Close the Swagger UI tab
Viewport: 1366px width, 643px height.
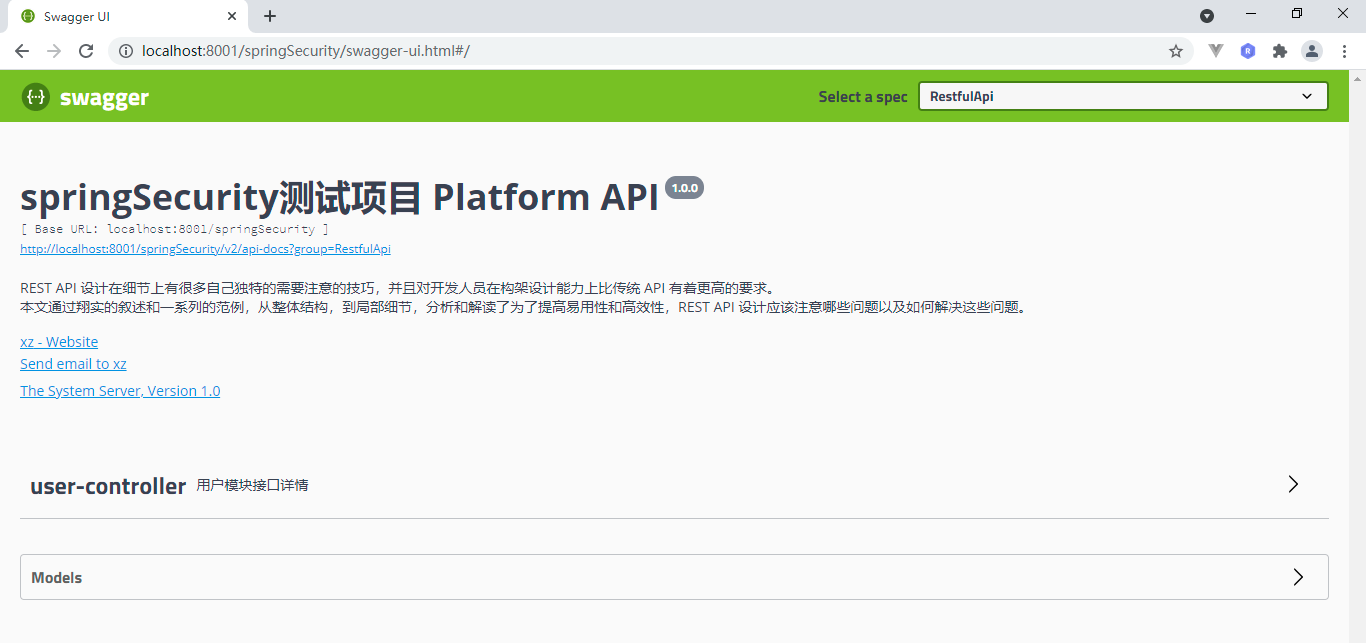click(x=232, y=16)
